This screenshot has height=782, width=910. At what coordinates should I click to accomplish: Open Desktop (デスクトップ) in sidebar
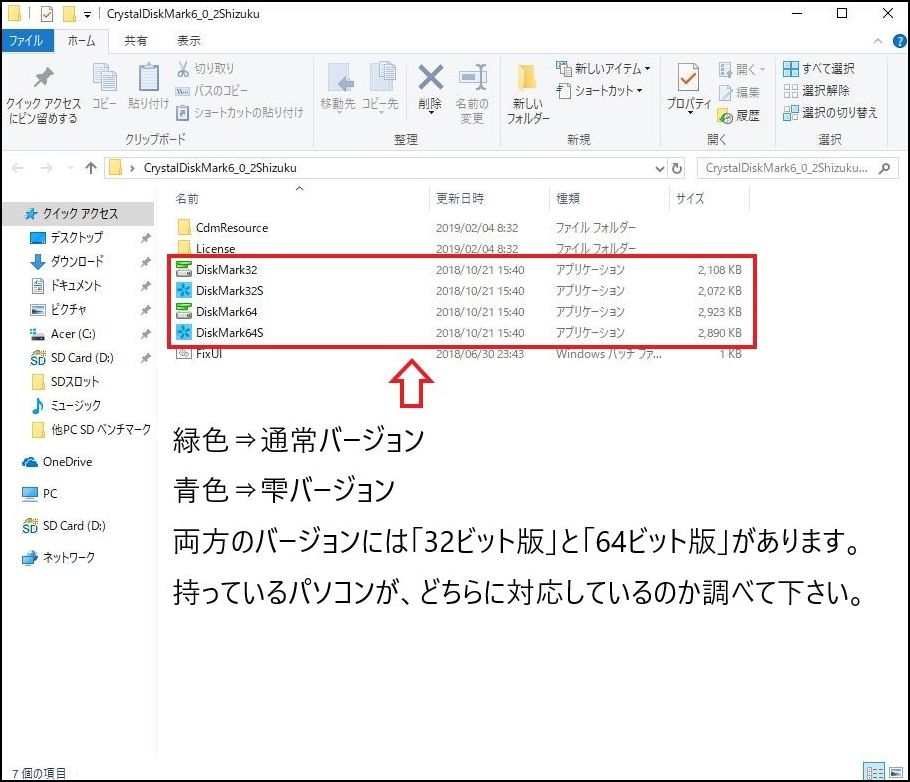(x=77, y=238)
